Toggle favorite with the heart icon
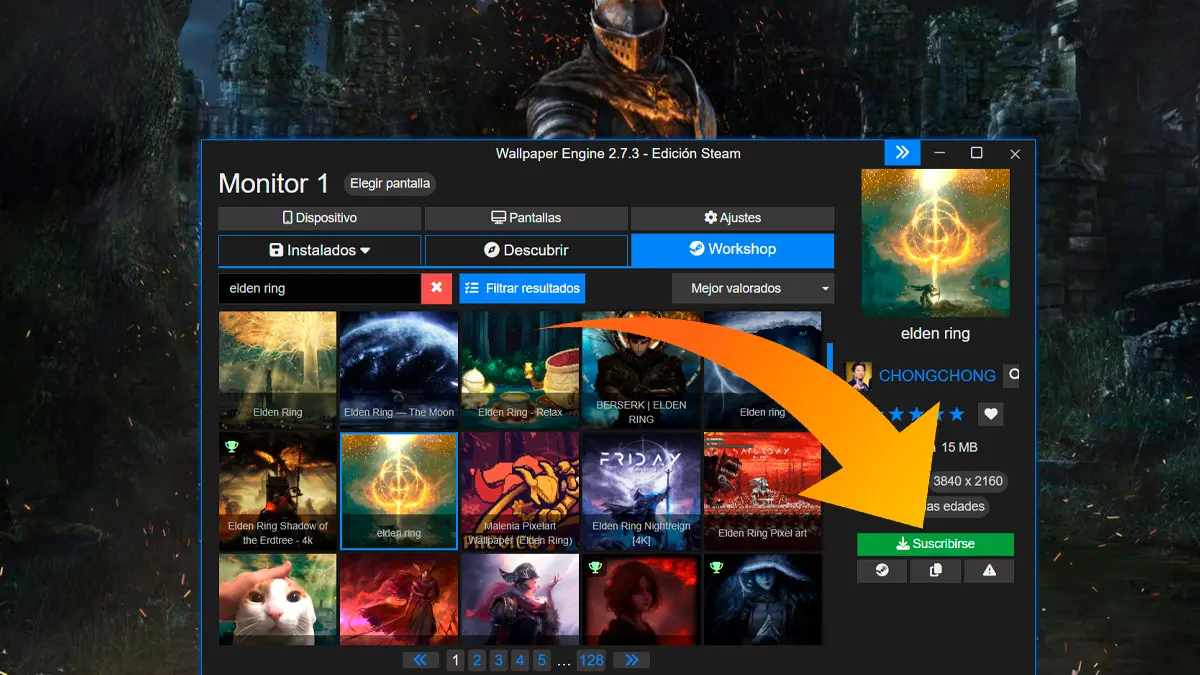1200x675 pixels. pos(990,414)
